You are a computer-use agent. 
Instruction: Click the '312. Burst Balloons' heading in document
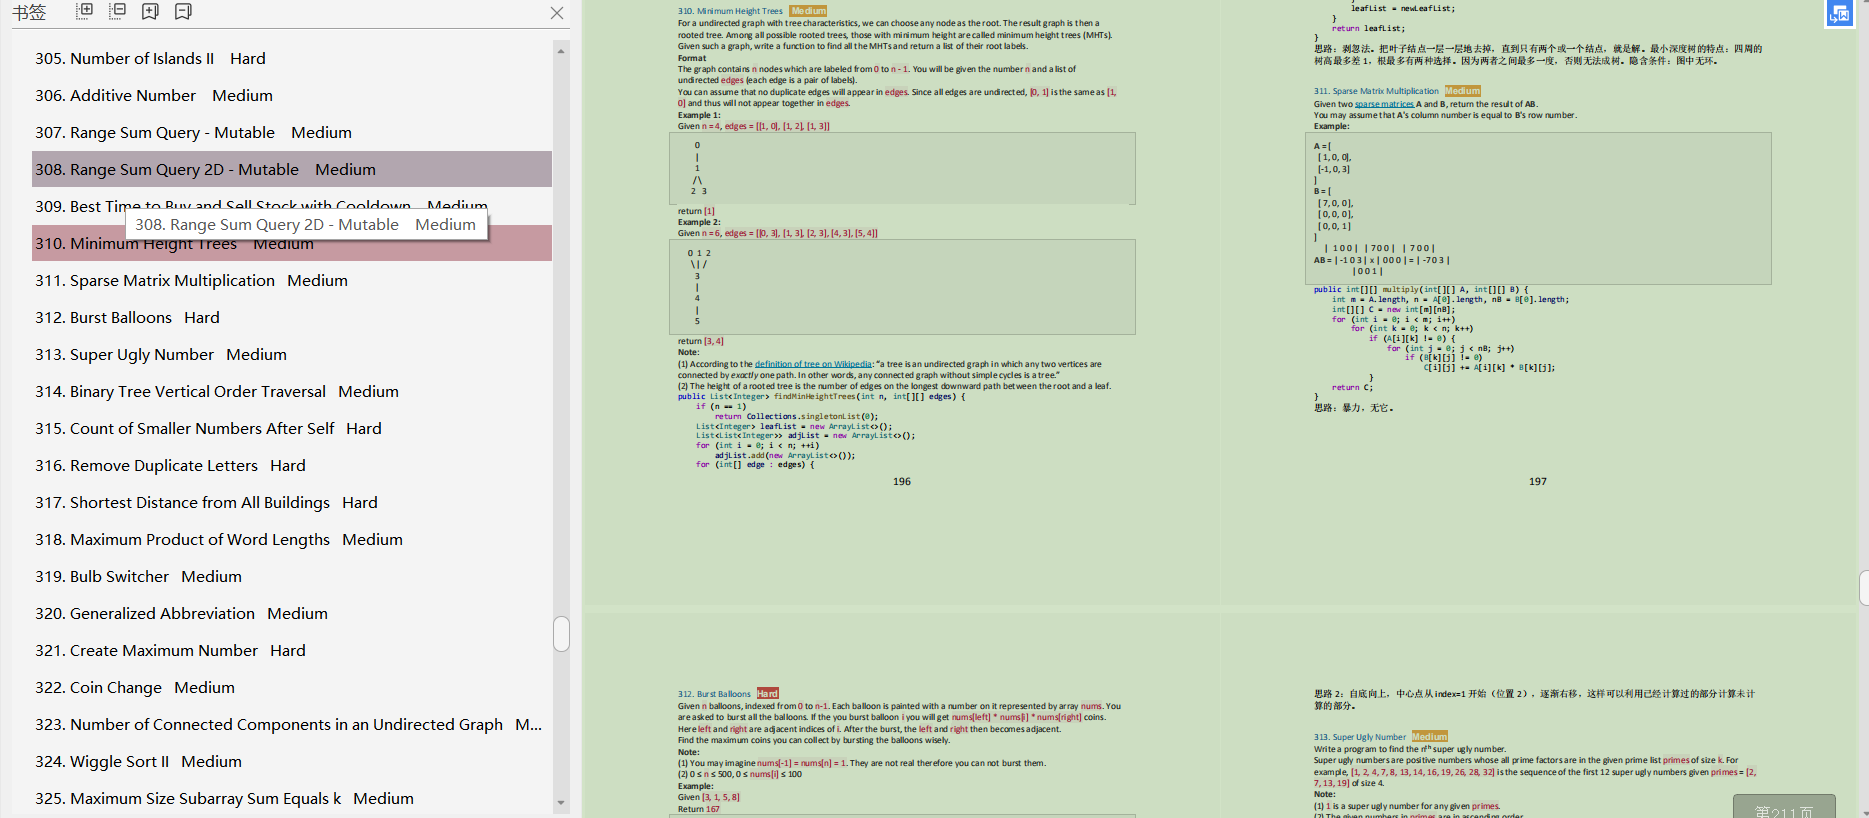coord(714,694)
